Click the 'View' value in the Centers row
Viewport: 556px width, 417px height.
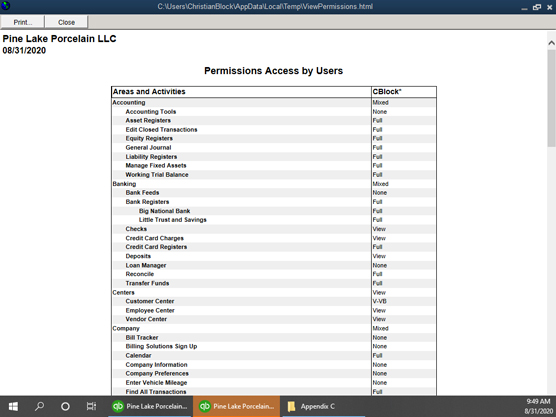379,293
